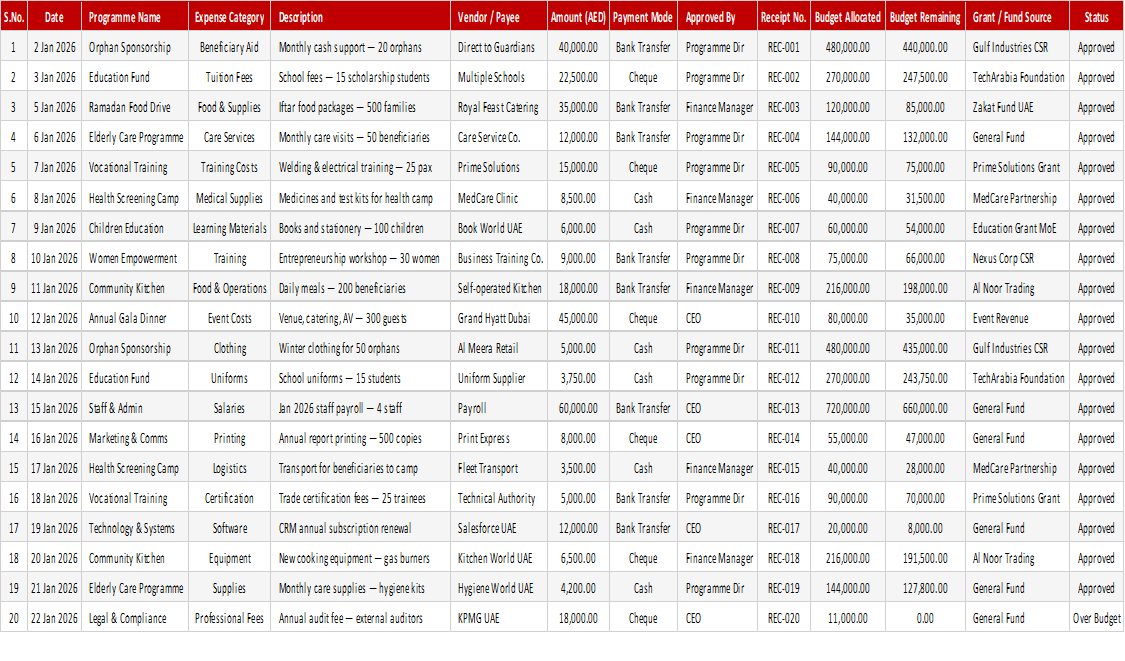Select the 'Fleet Transport' vendor cell
The image size is (1125, 661).
click(x=499, y=469)
